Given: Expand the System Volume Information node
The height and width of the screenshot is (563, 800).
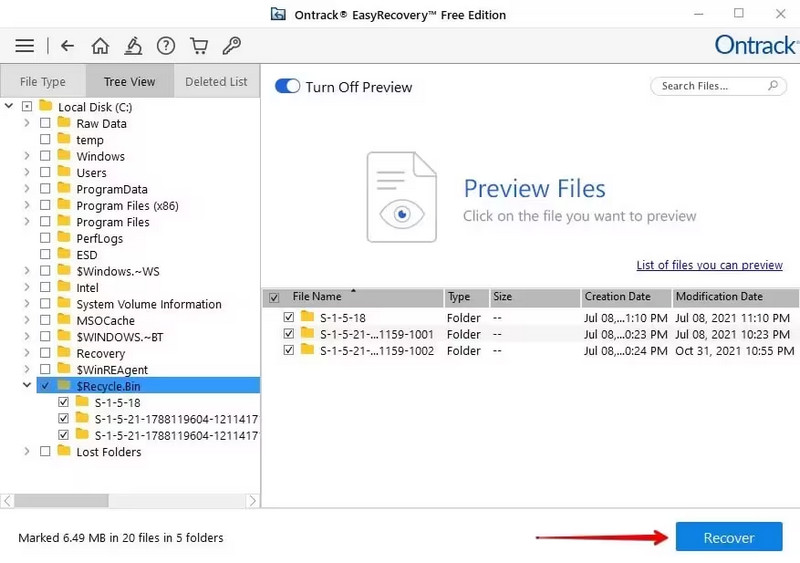Looking at the screenshot, I should [x=27, y=303].
